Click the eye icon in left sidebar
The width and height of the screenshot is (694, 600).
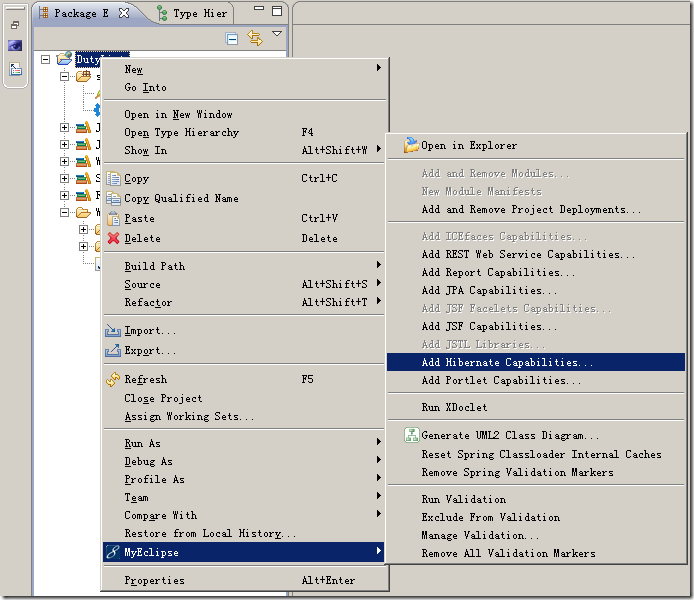pos(15,47)
